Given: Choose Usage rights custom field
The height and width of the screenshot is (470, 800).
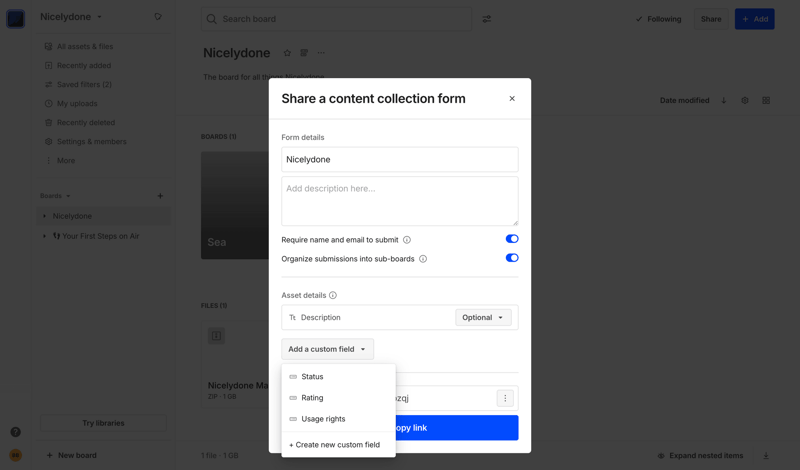Looking at the screenshot, I should click(323, 419).
